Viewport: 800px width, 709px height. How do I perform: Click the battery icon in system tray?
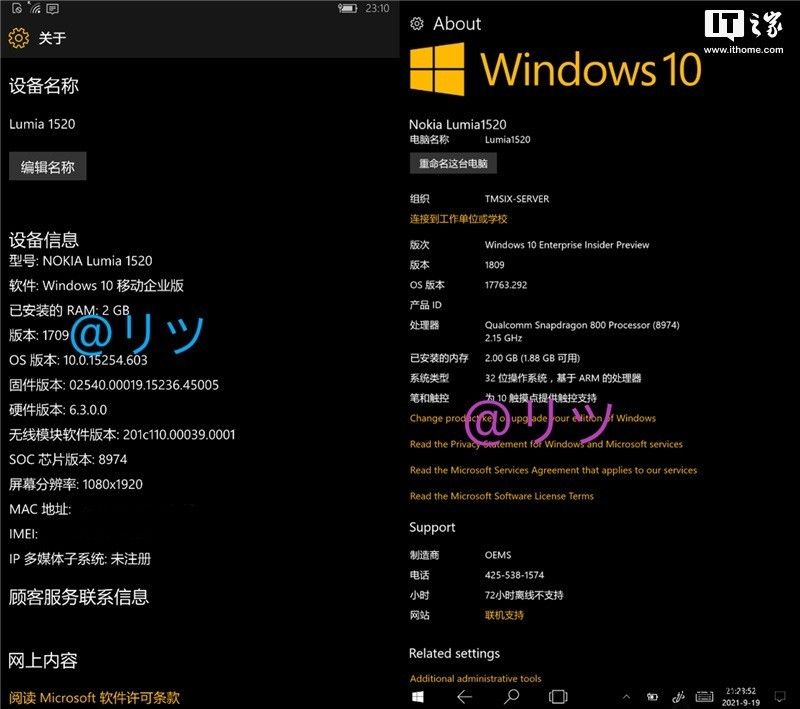pyautogui.click(x=652, y=697)
